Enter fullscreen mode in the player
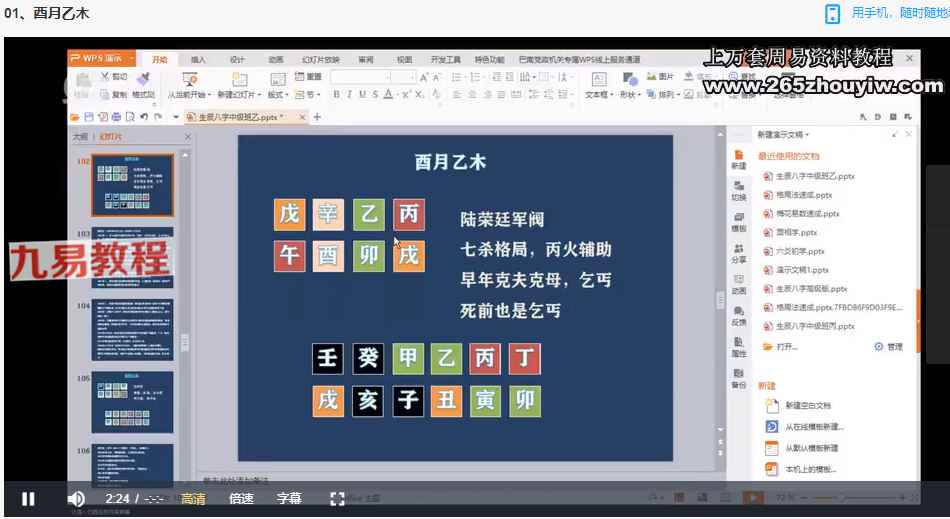The image size is (950, 519). tap(337, 498)
